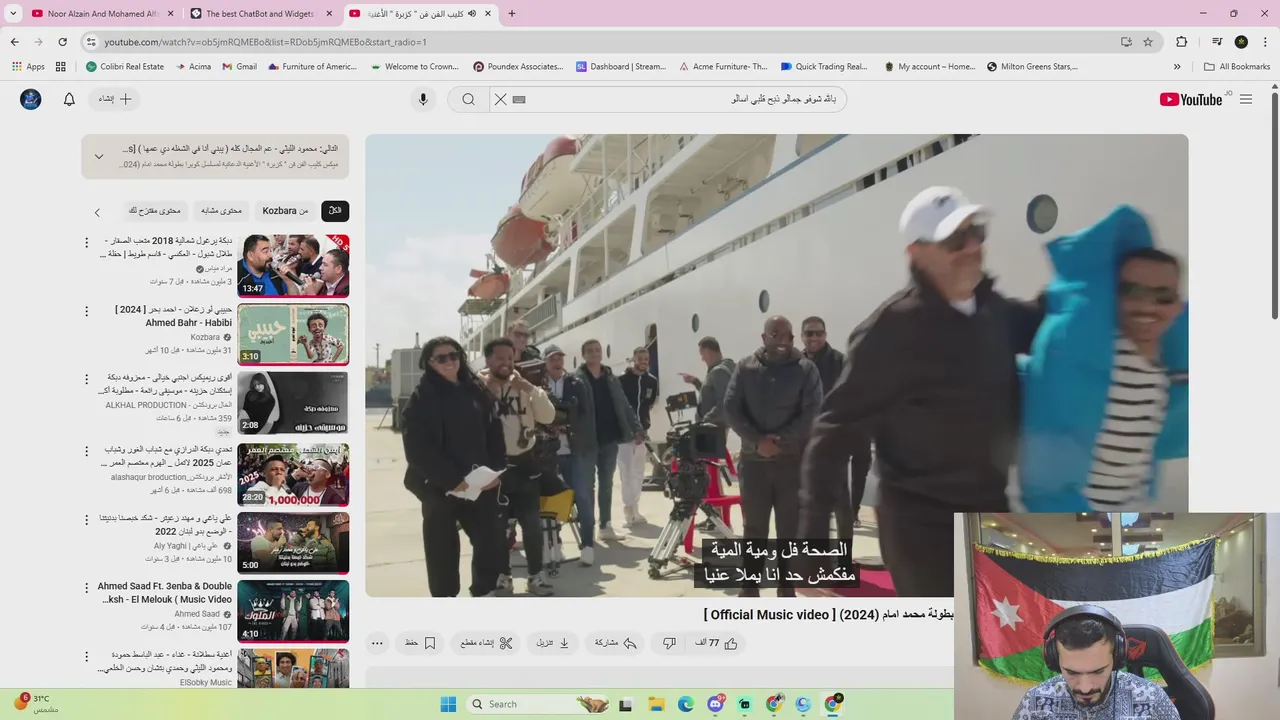Open options for Ahmed Bahr - Habibi video
The height and width of the screenshot is (720, 1280).
point(86,311)
